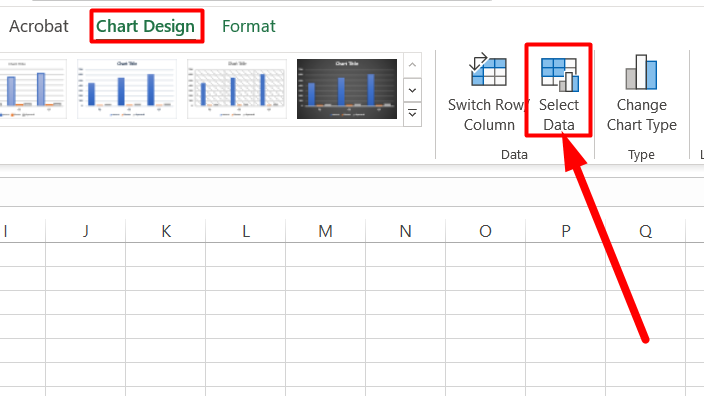
Task: Select column O header
Action: 485,231
